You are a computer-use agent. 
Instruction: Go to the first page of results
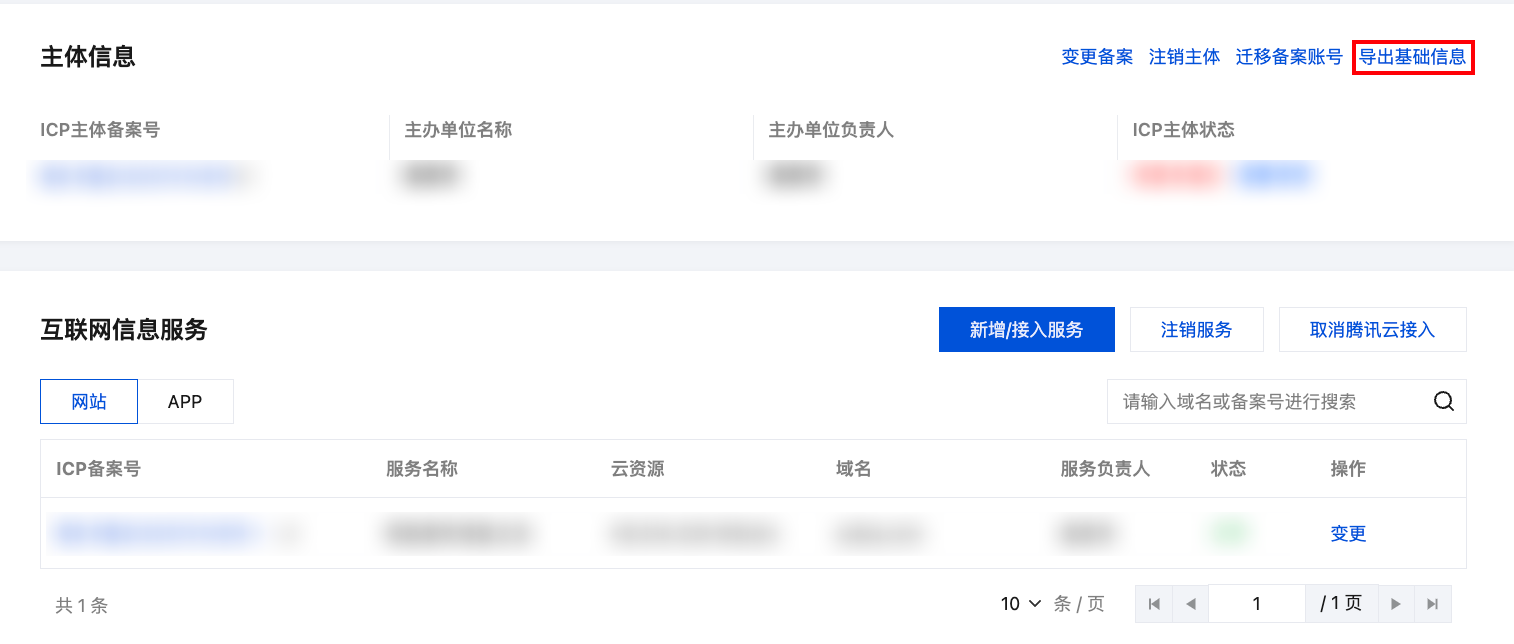1154,604
